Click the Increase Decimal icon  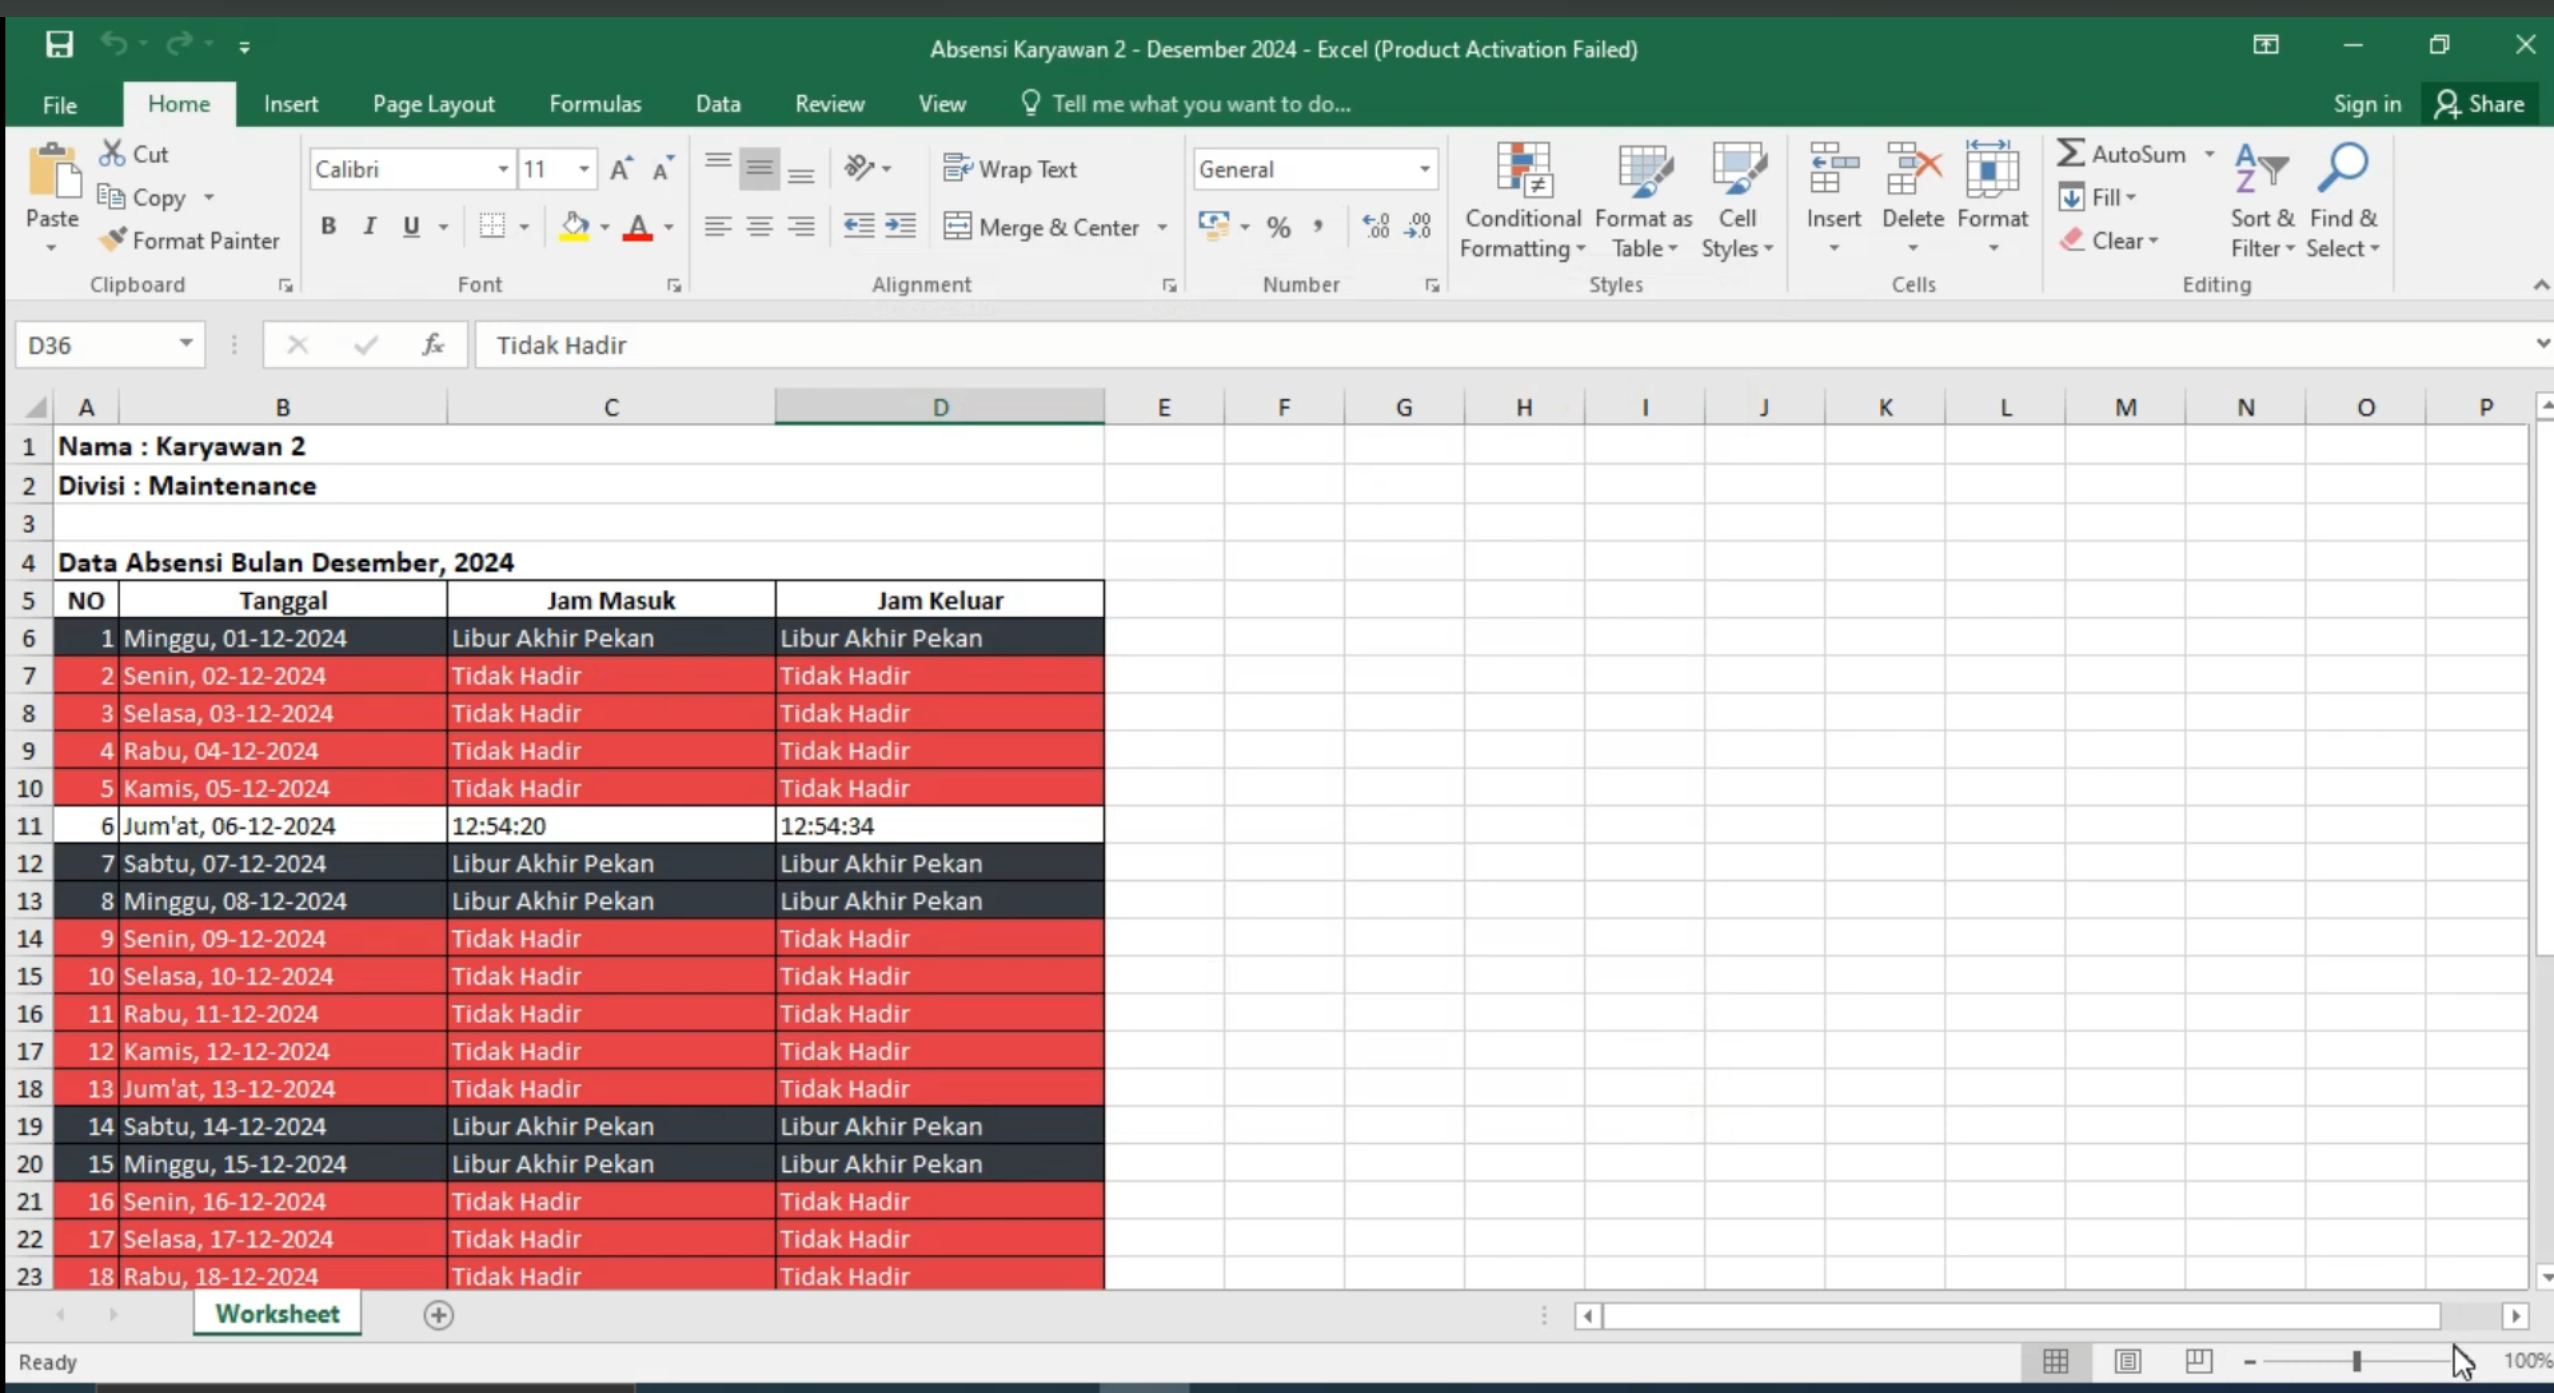pyautogui.click(x=1376, y=227)
